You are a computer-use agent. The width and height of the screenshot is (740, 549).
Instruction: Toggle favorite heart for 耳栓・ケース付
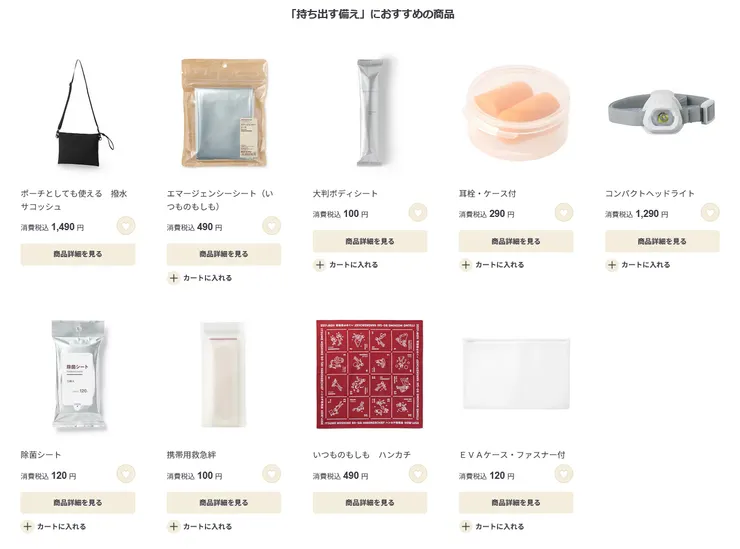pyautogui.click(x=563, y=212)
